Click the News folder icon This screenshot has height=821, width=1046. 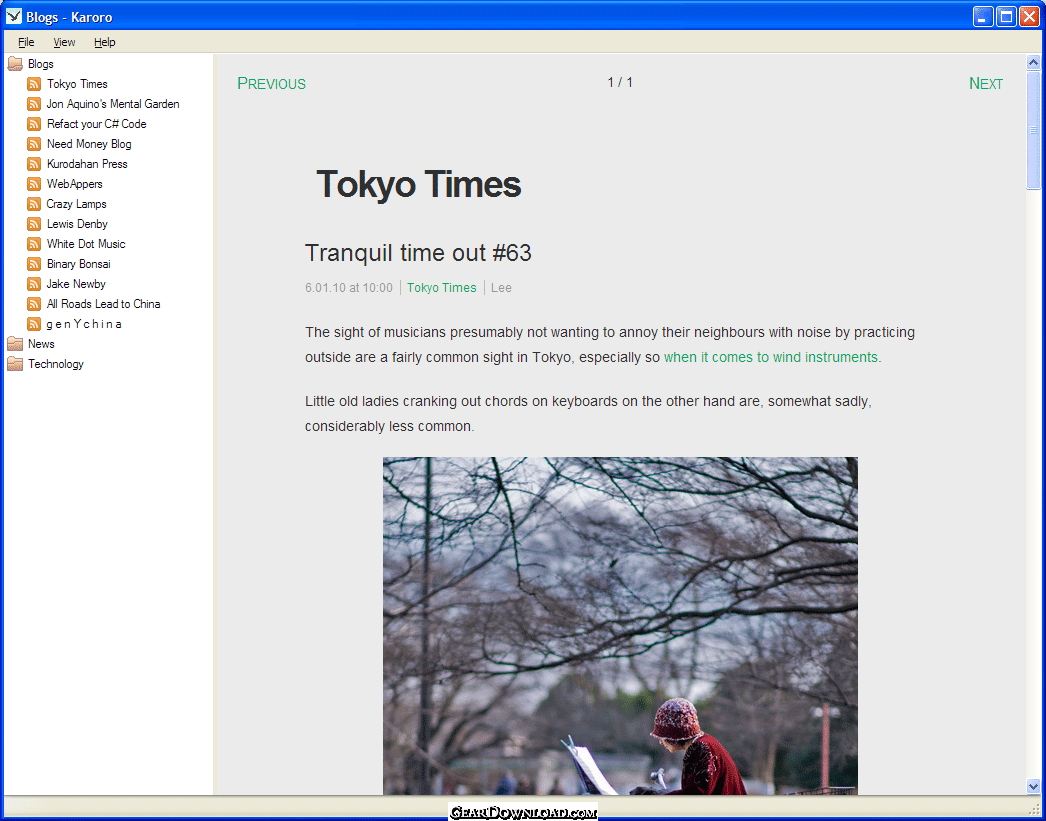pos(15,344)
